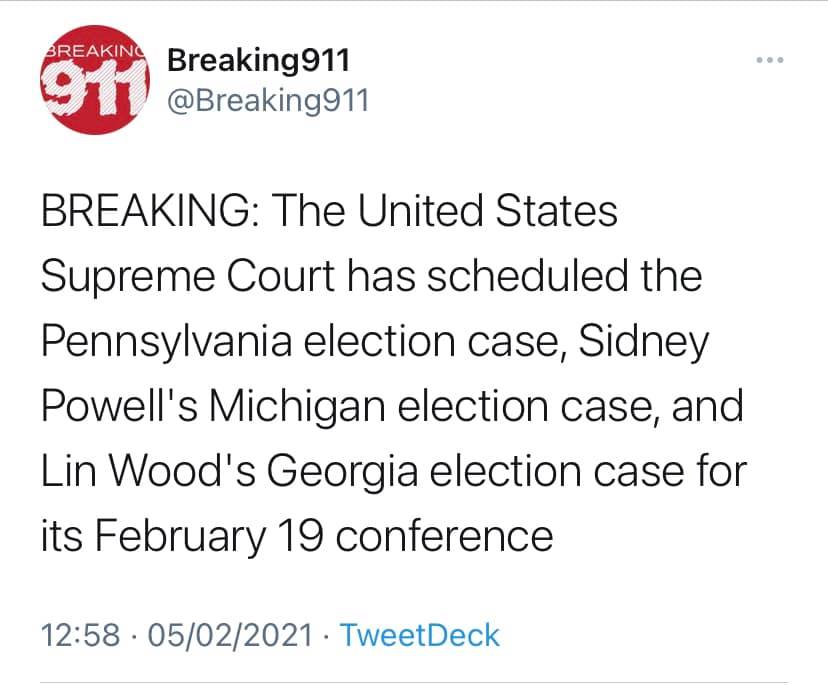This screenshot has width=828, height=685.
Task: Click the word conference in the tweet
Action: pyautogui.click(x=445, y=537)
